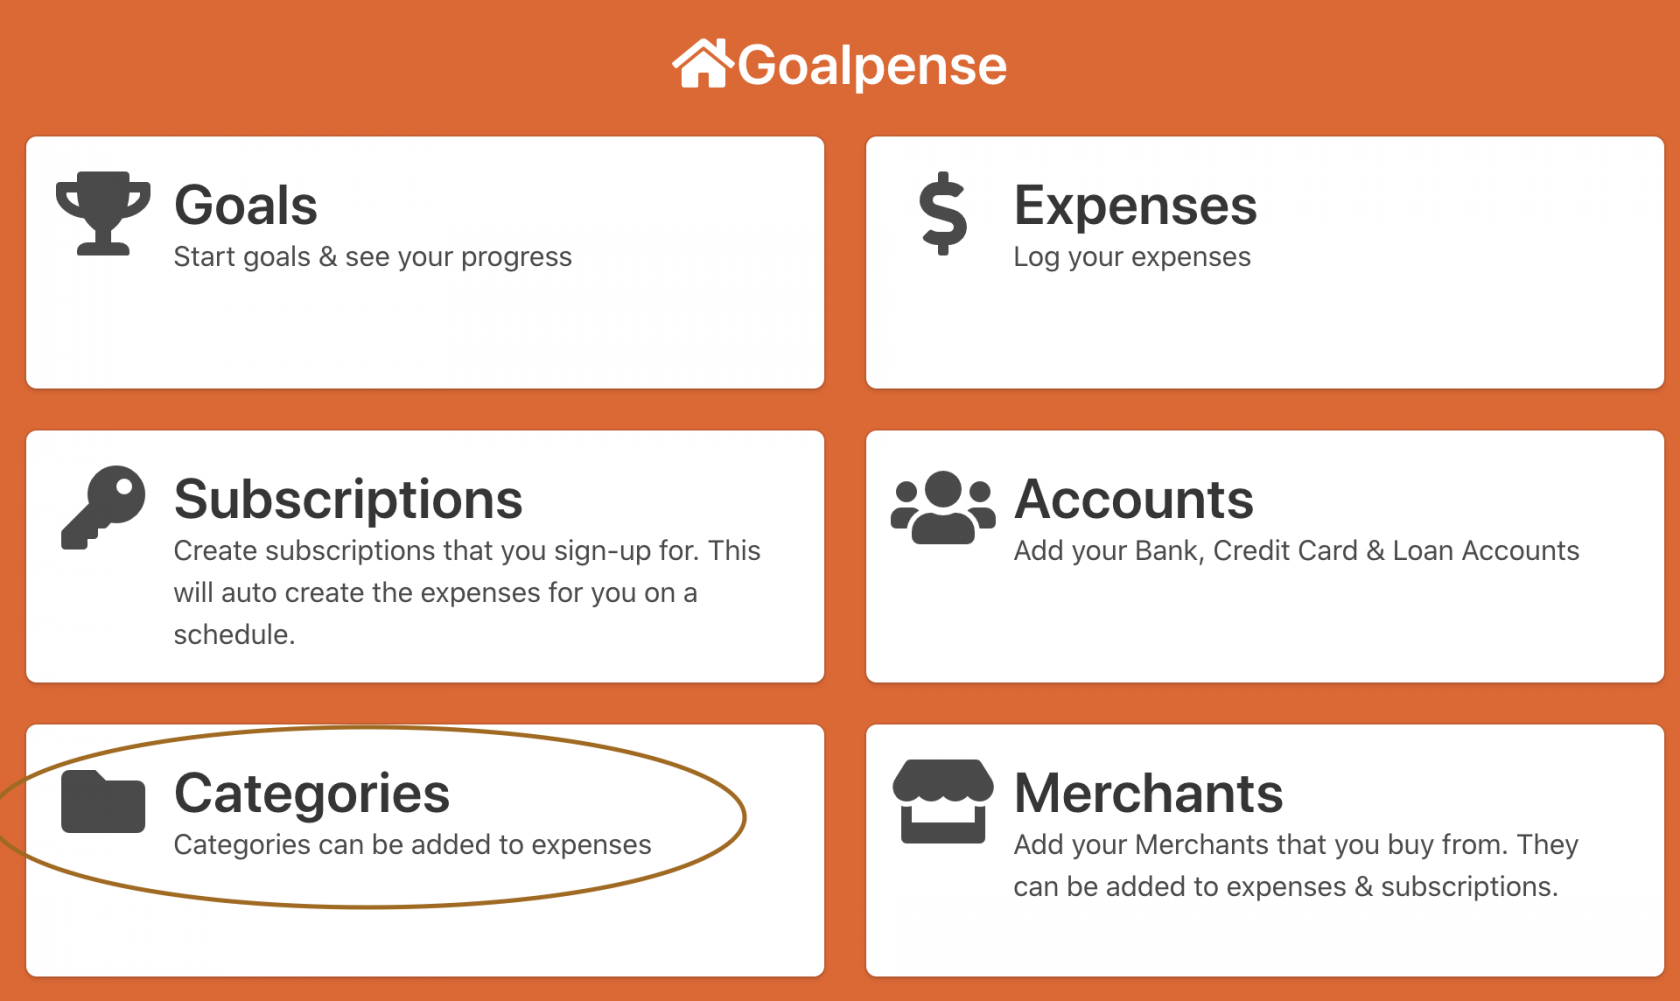Click the "Add your Bank, Credit Card" description
The height and width of the screenshot is (1001, 1680).
[1296, 551]
